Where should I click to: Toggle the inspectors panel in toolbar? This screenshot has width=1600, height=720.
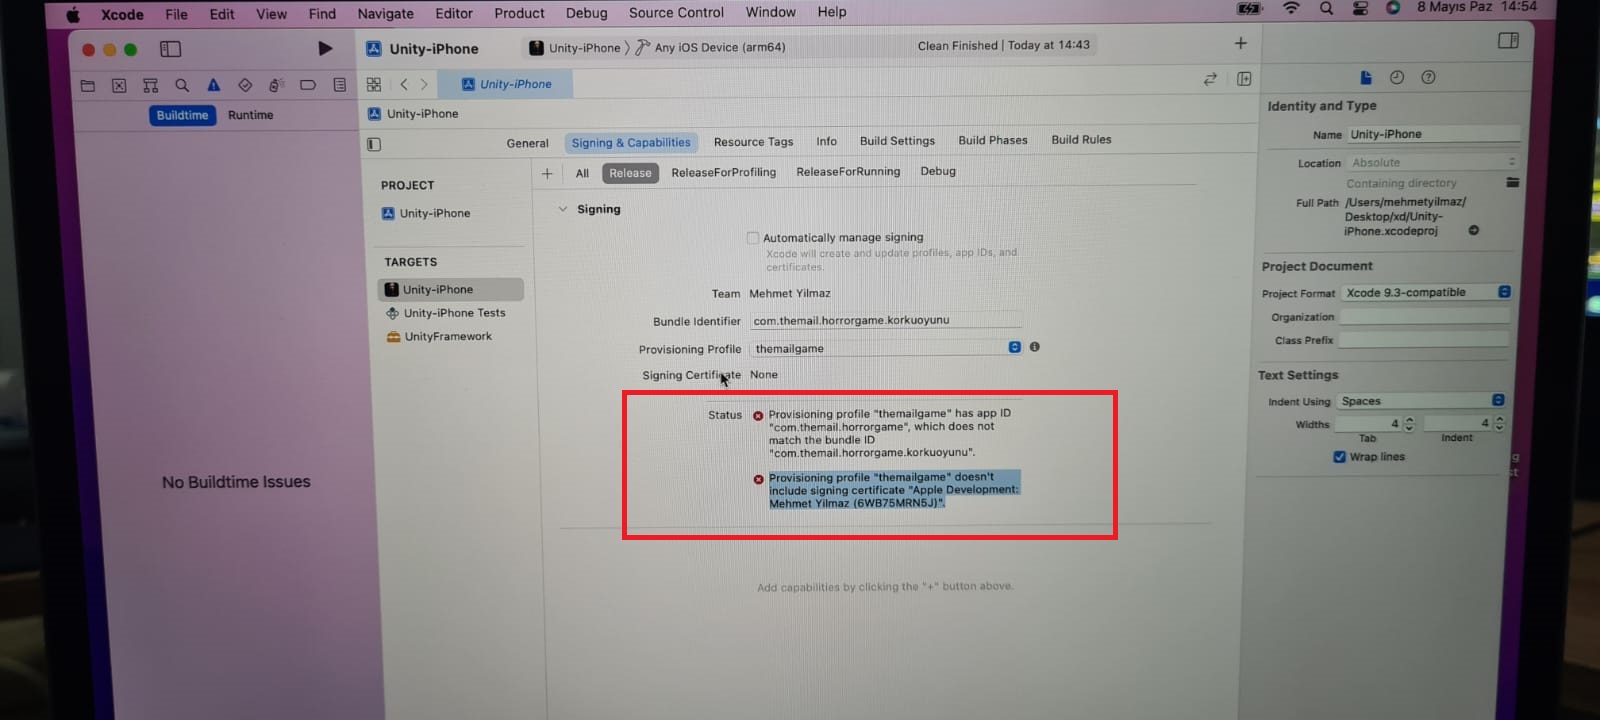click(1509, 40)
